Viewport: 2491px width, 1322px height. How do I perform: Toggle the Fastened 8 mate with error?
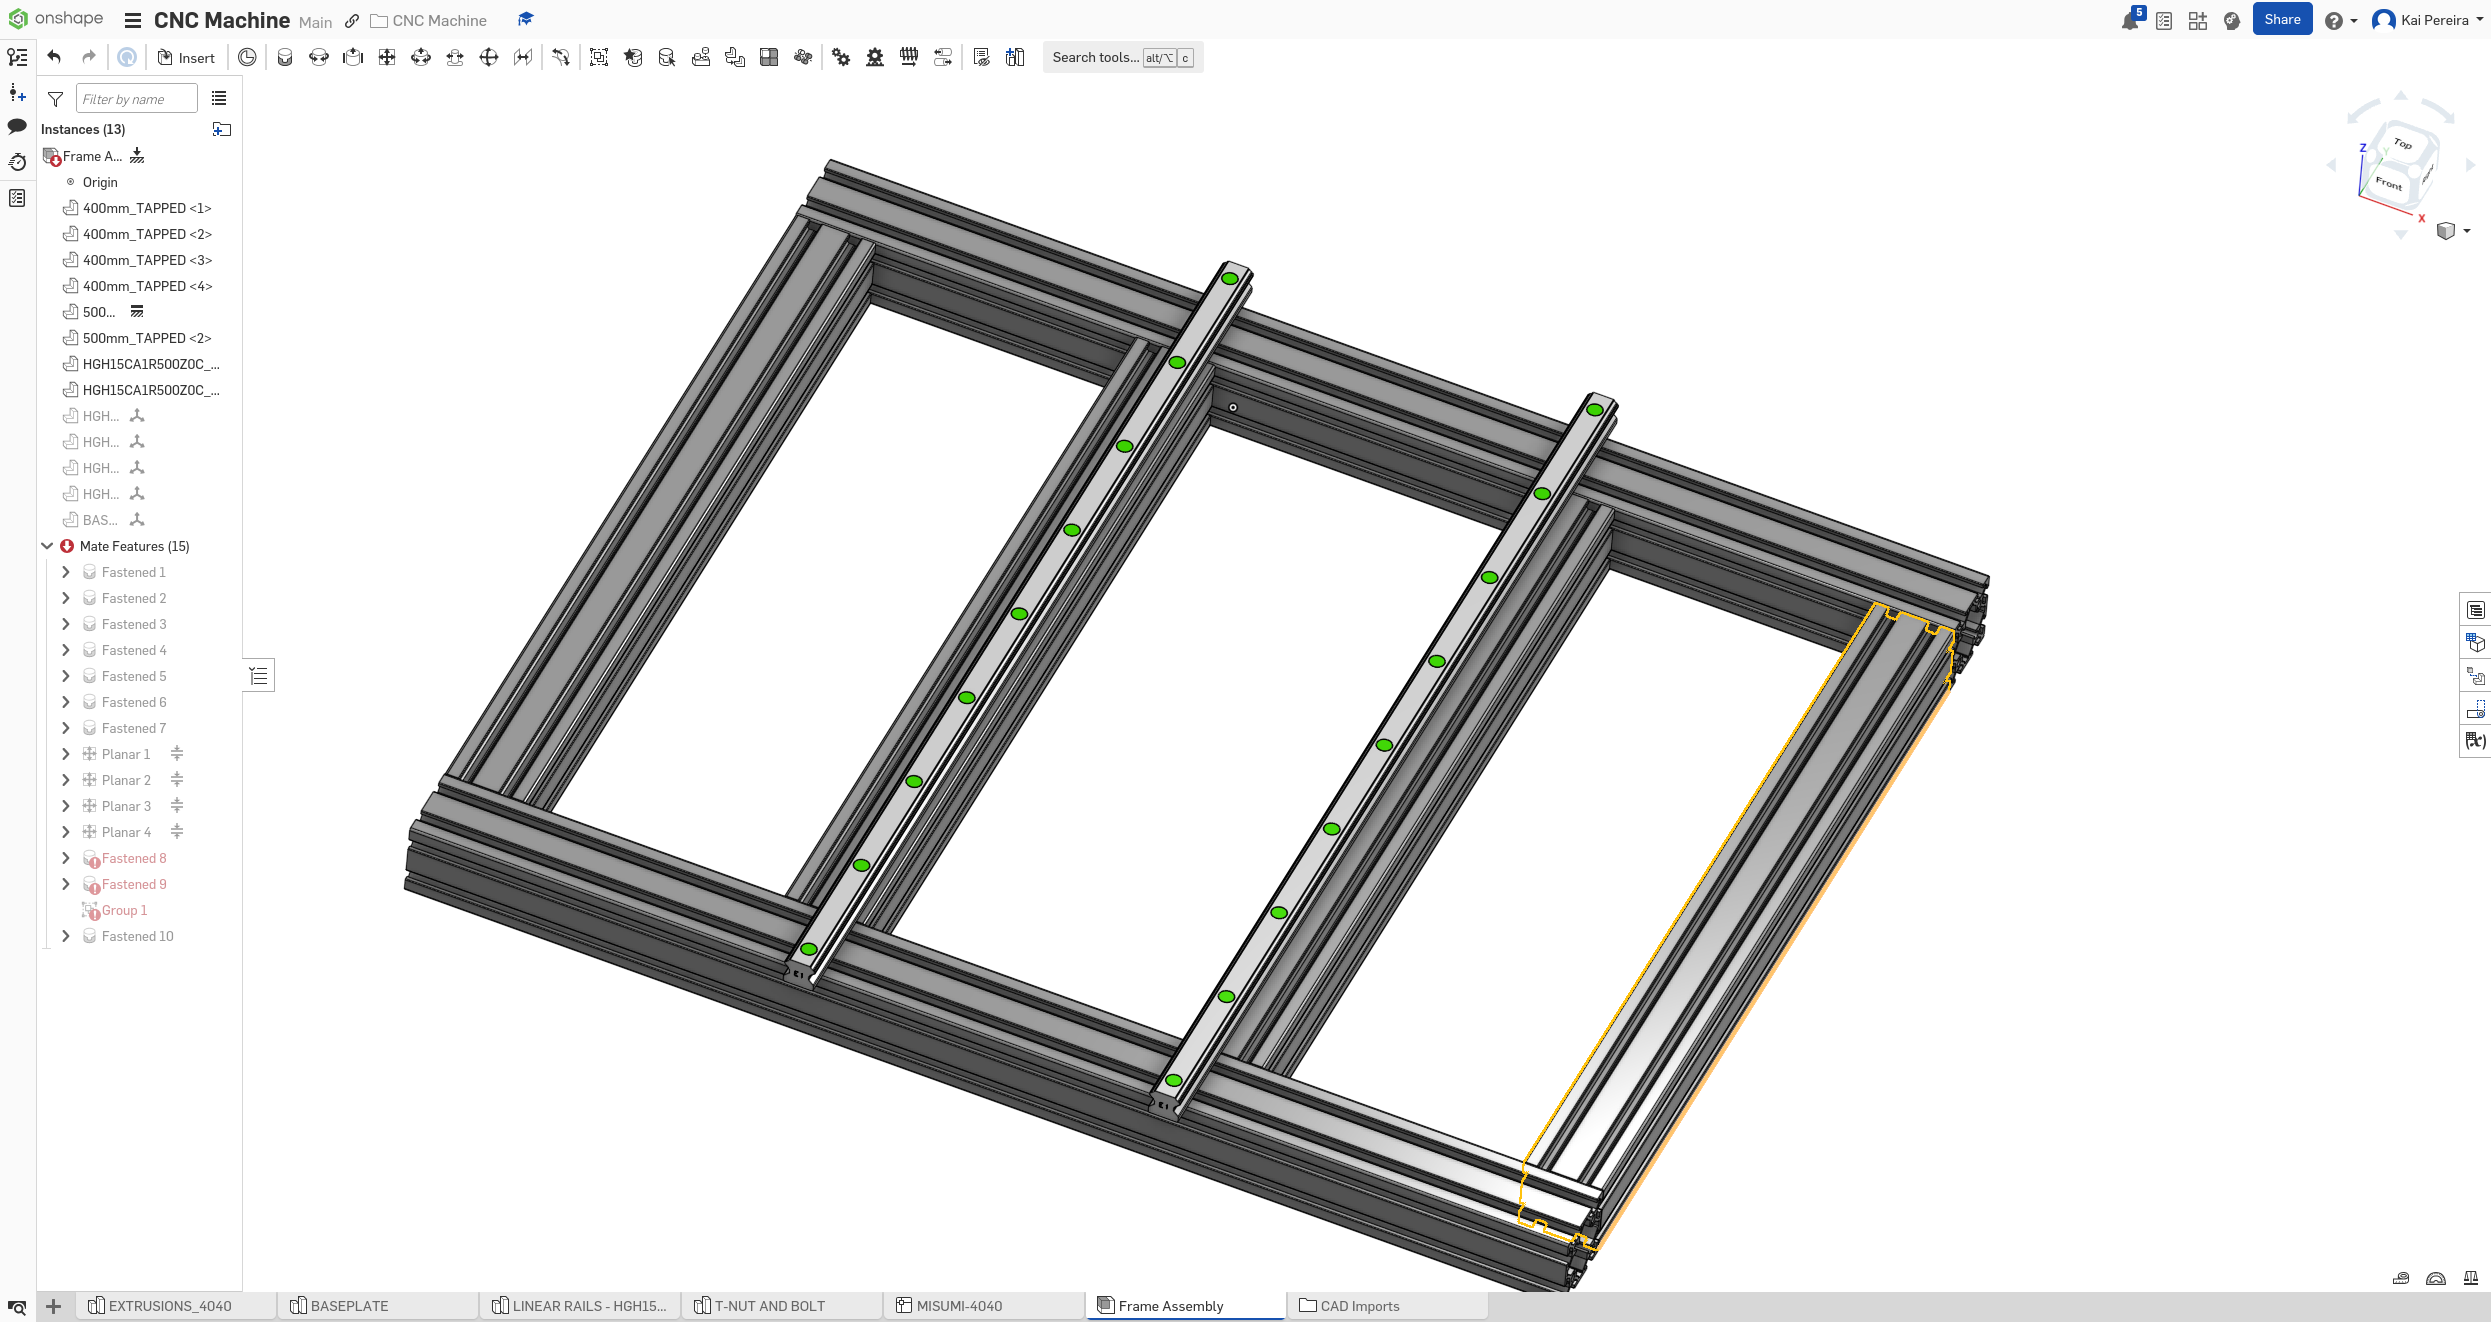coord(66,858)
